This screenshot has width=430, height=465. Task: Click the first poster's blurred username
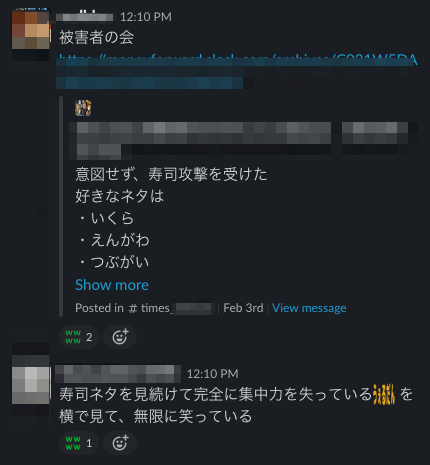(85, 17)
